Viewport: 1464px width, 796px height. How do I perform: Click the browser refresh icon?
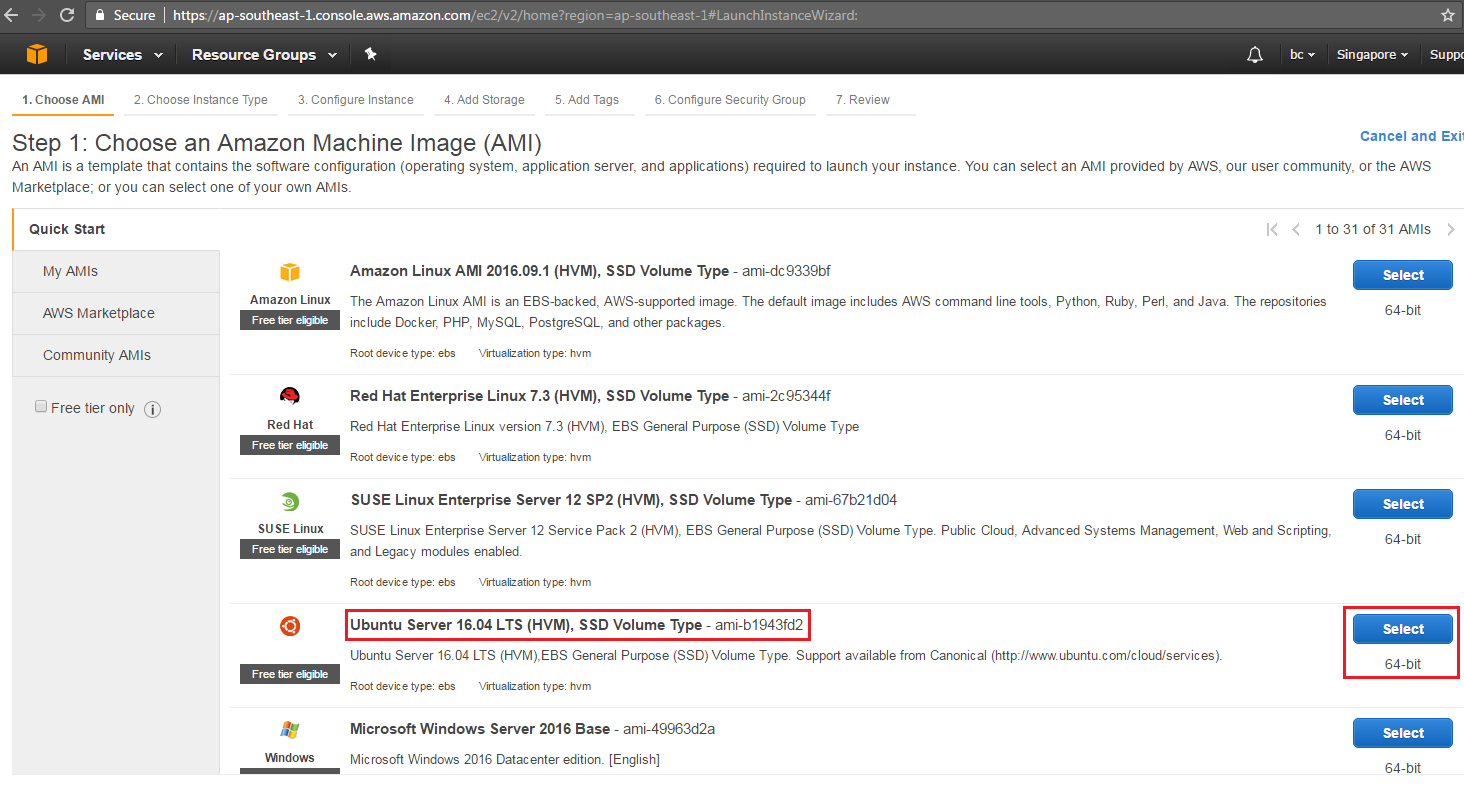click(x=67, y=15)
